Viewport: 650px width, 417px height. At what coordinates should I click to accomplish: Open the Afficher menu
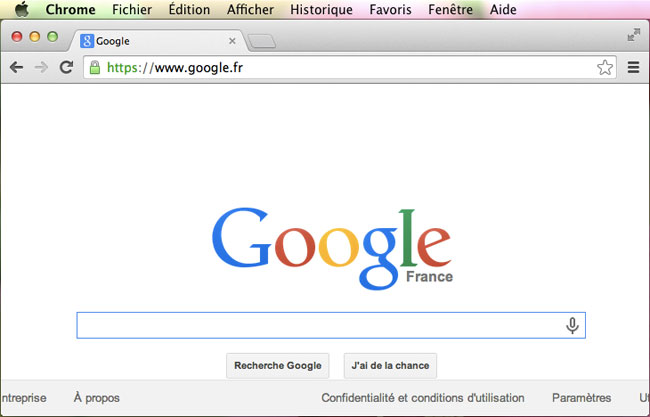click(x=250, y=10)
